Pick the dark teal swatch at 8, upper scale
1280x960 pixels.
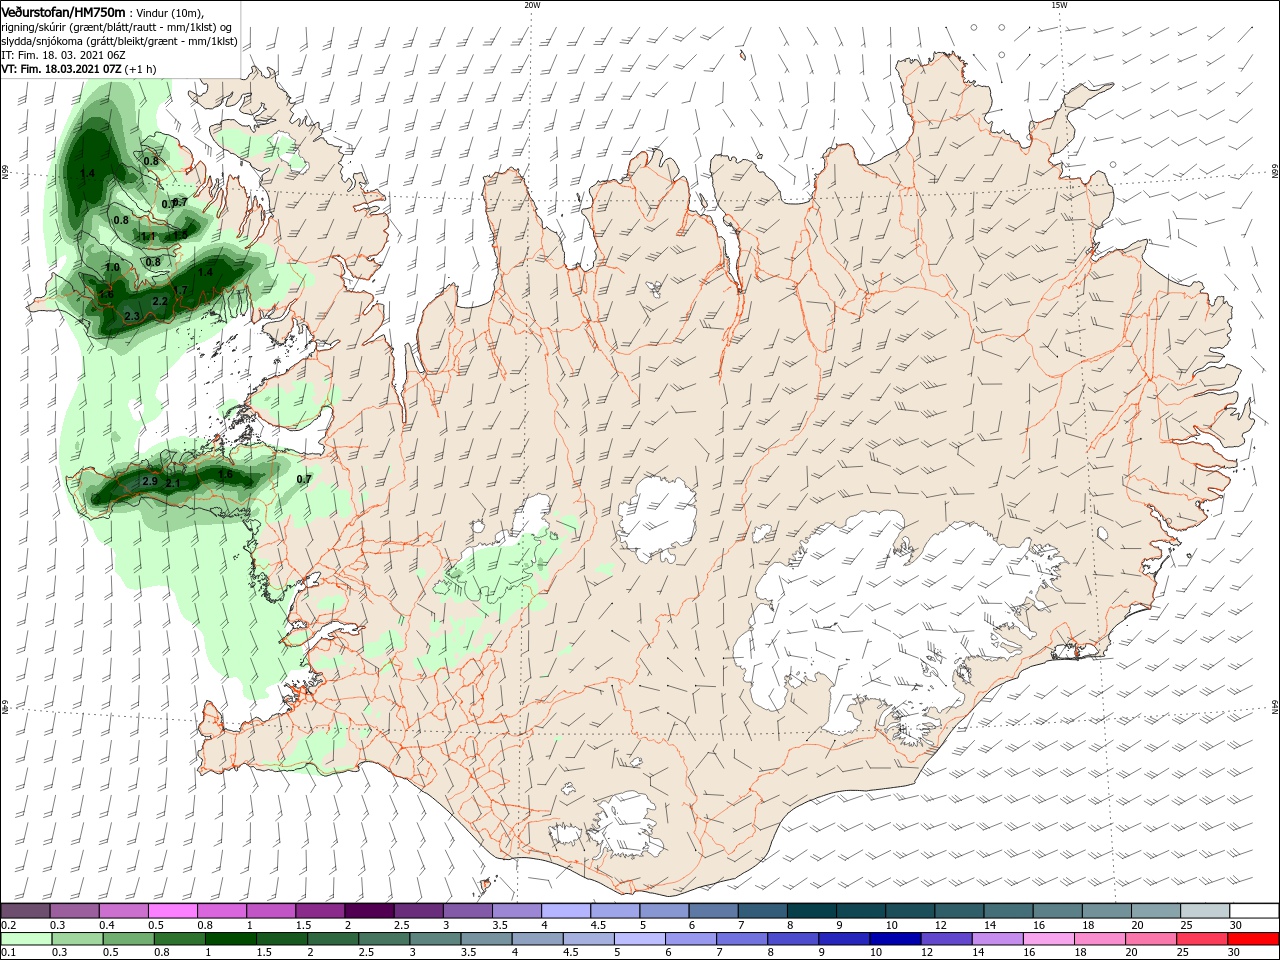(811, 911)
